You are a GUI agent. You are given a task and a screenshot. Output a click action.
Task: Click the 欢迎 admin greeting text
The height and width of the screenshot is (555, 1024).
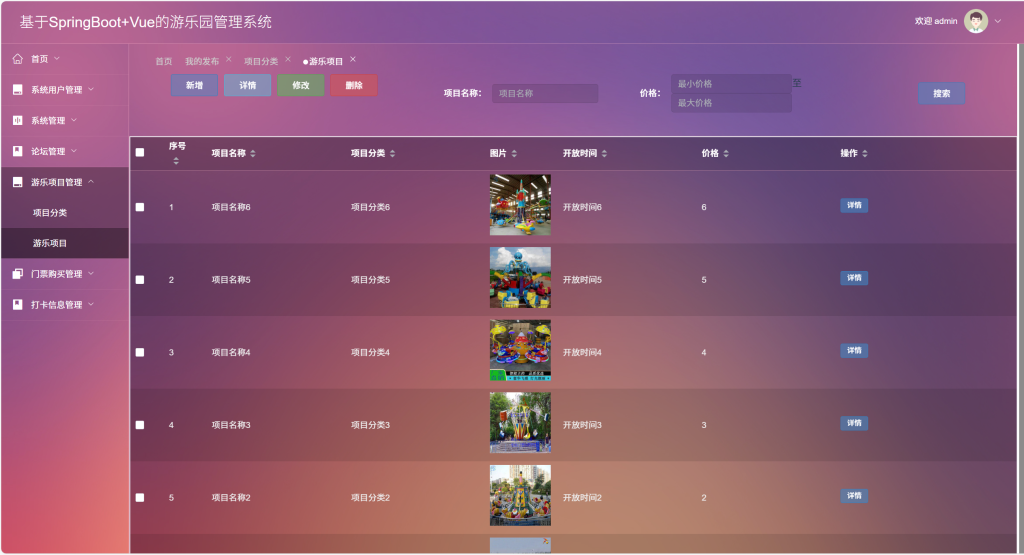coord(936,21)
